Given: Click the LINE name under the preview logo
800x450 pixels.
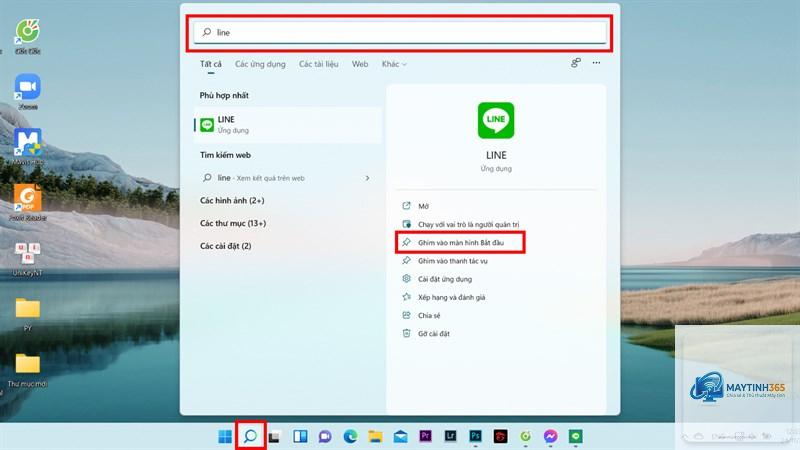Looking at the screenshot, I should tap(496, 155).
